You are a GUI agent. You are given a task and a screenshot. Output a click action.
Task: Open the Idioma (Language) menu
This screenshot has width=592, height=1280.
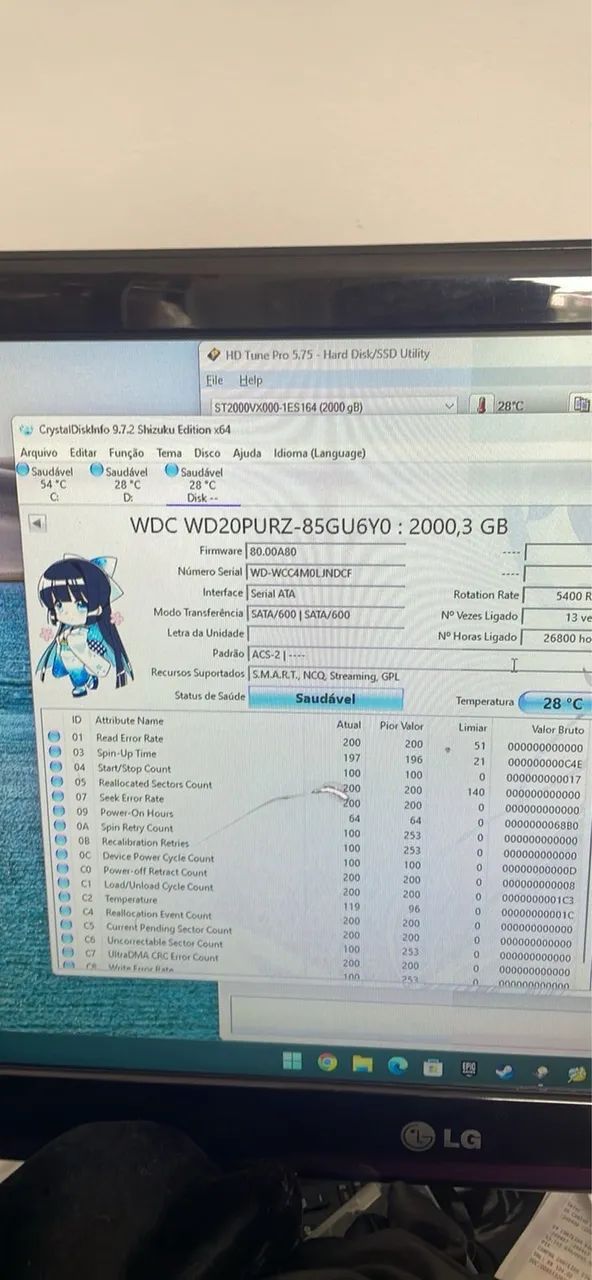(319, 453)
